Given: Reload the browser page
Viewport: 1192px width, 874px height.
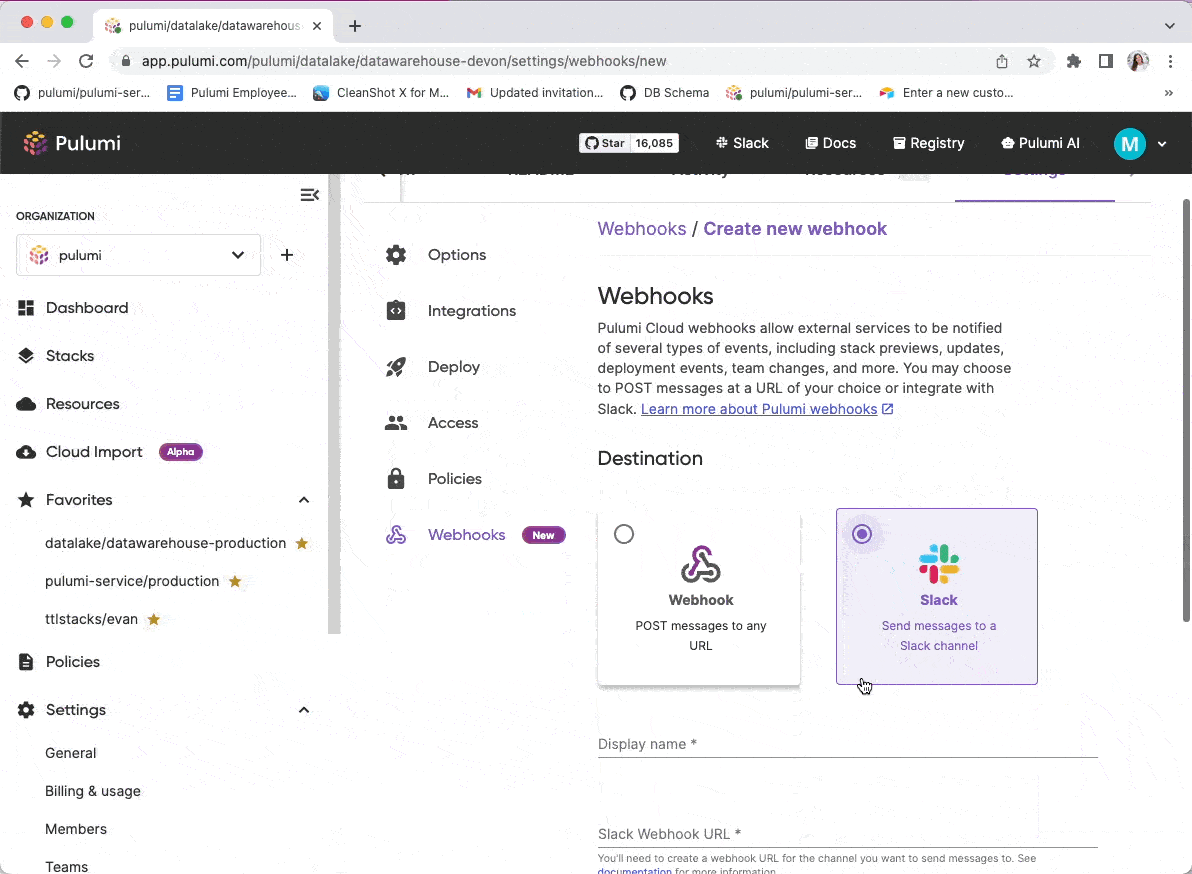Looking at the screenshot, I should tap(86, 62).
